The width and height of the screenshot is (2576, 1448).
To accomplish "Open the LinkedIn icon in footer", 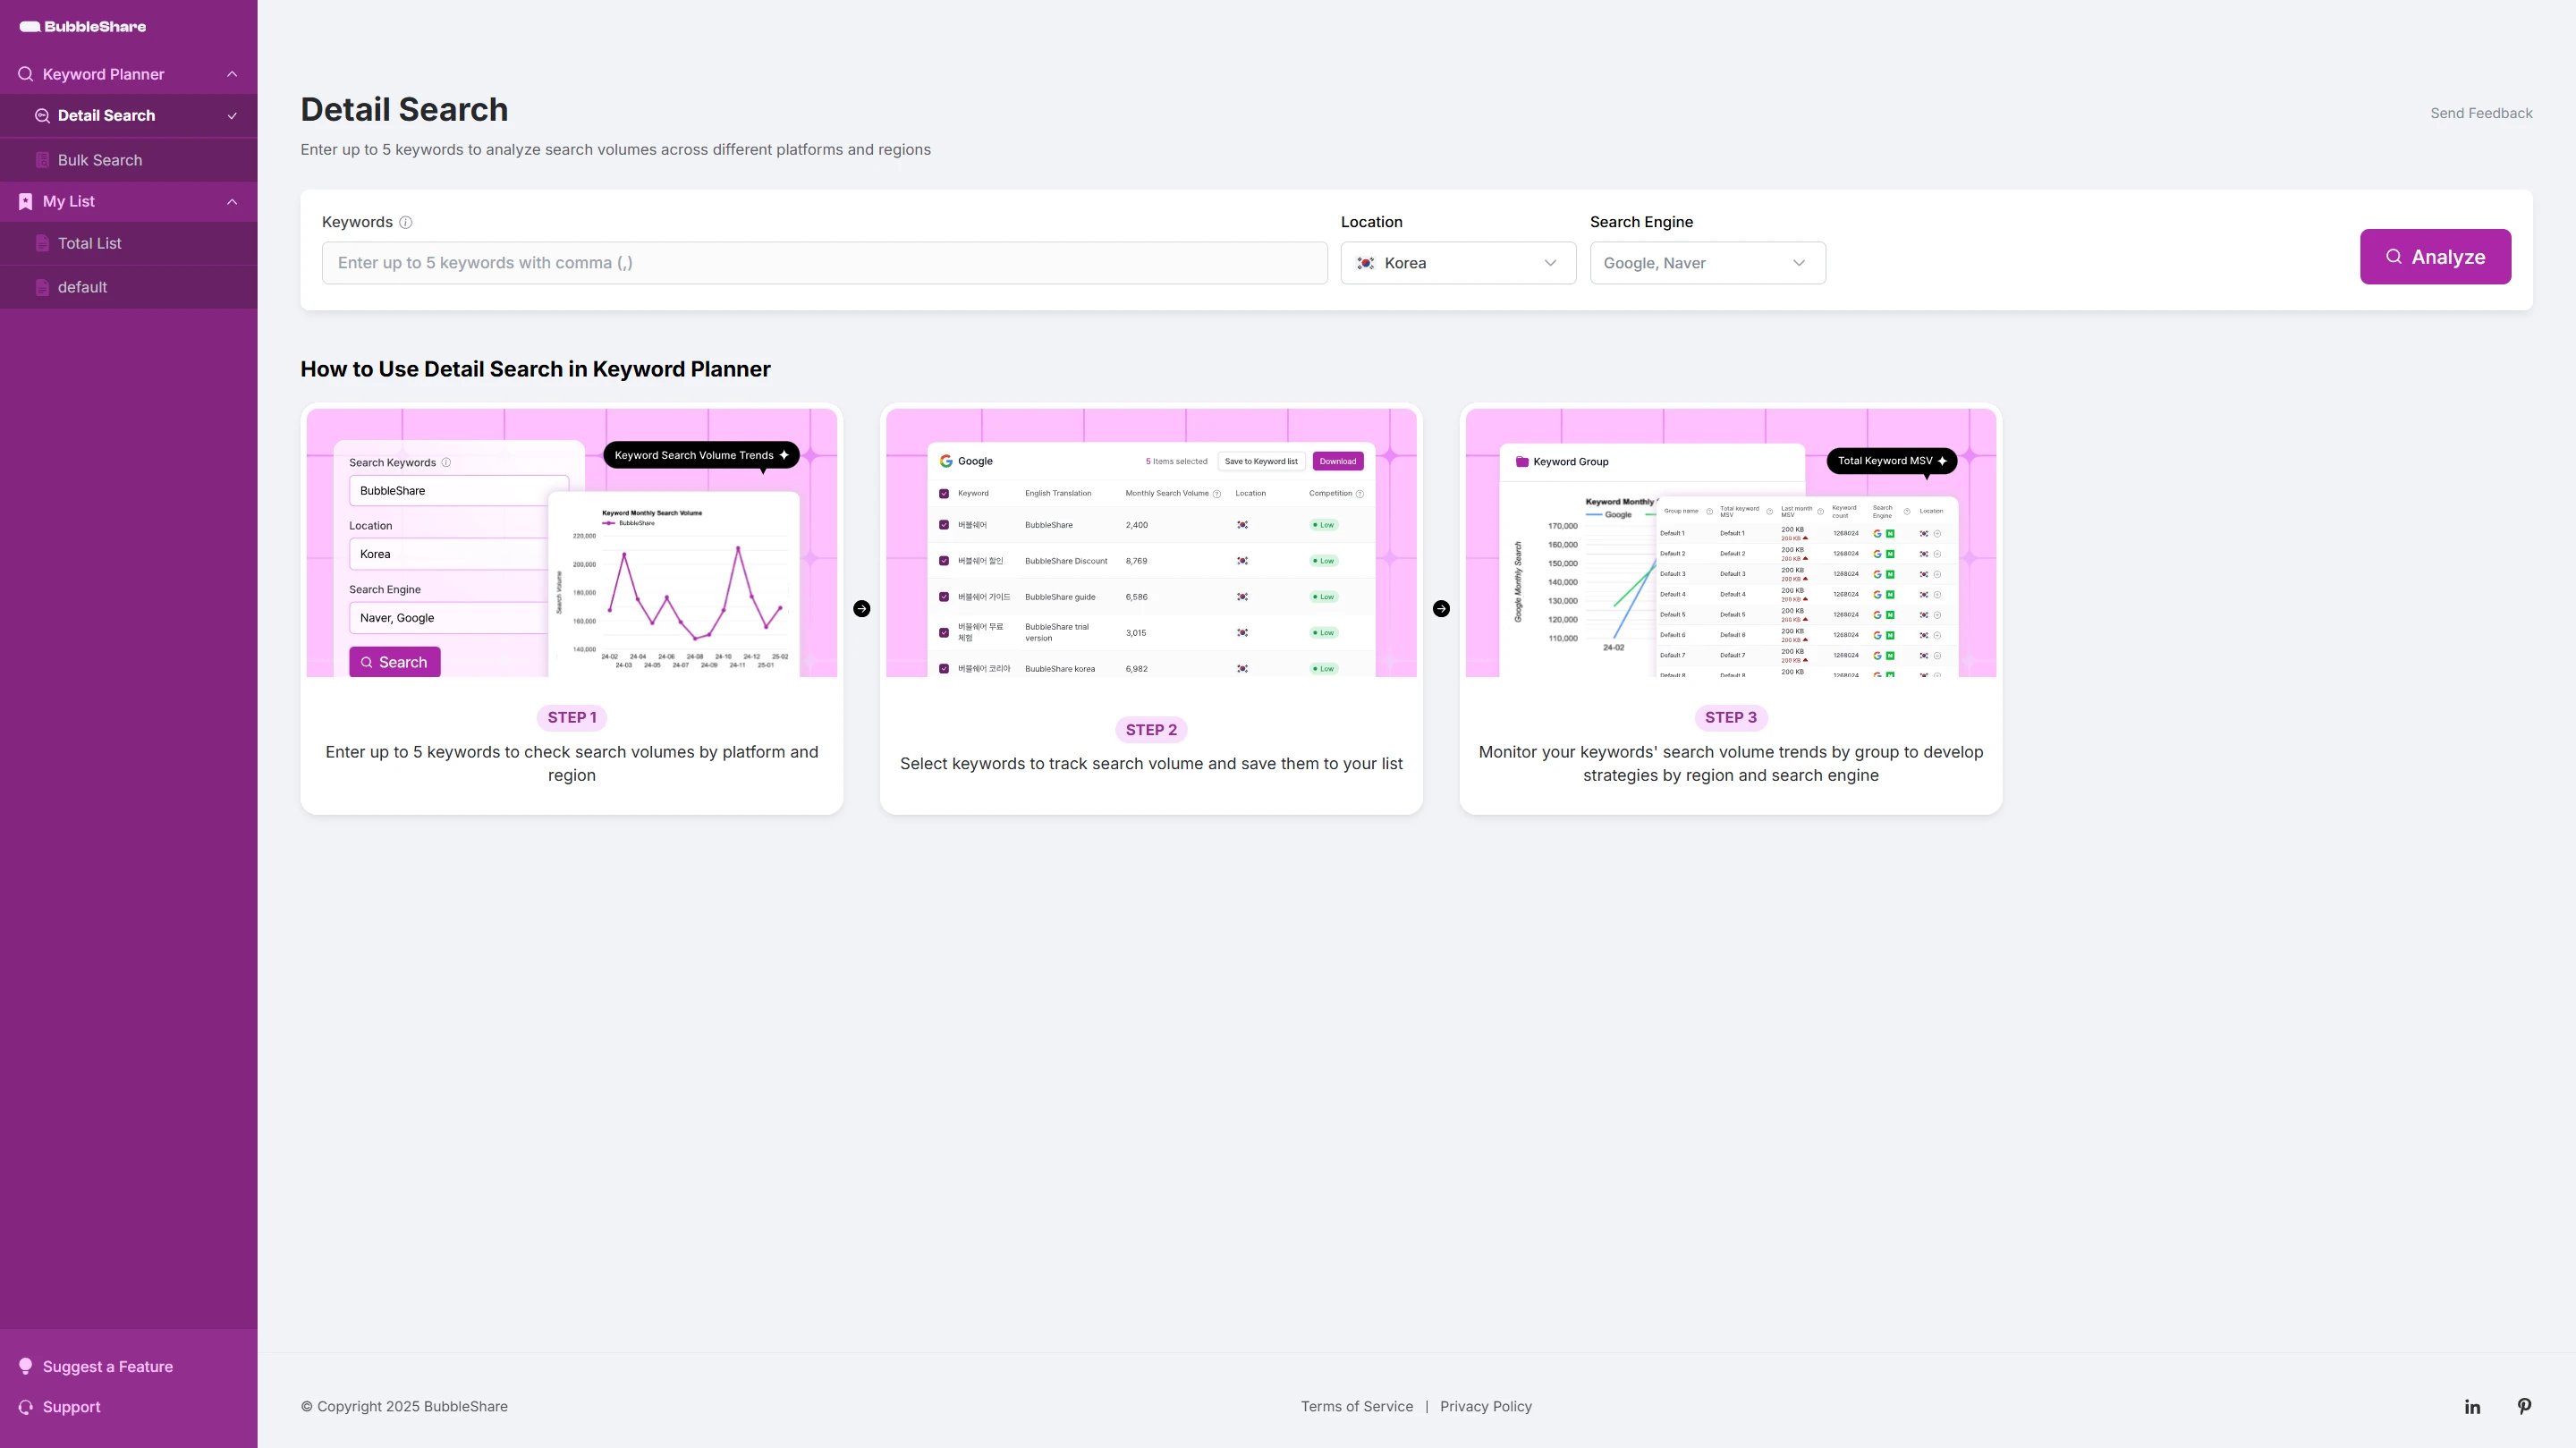I will pyautogui.click(x=2472, y=1407).
